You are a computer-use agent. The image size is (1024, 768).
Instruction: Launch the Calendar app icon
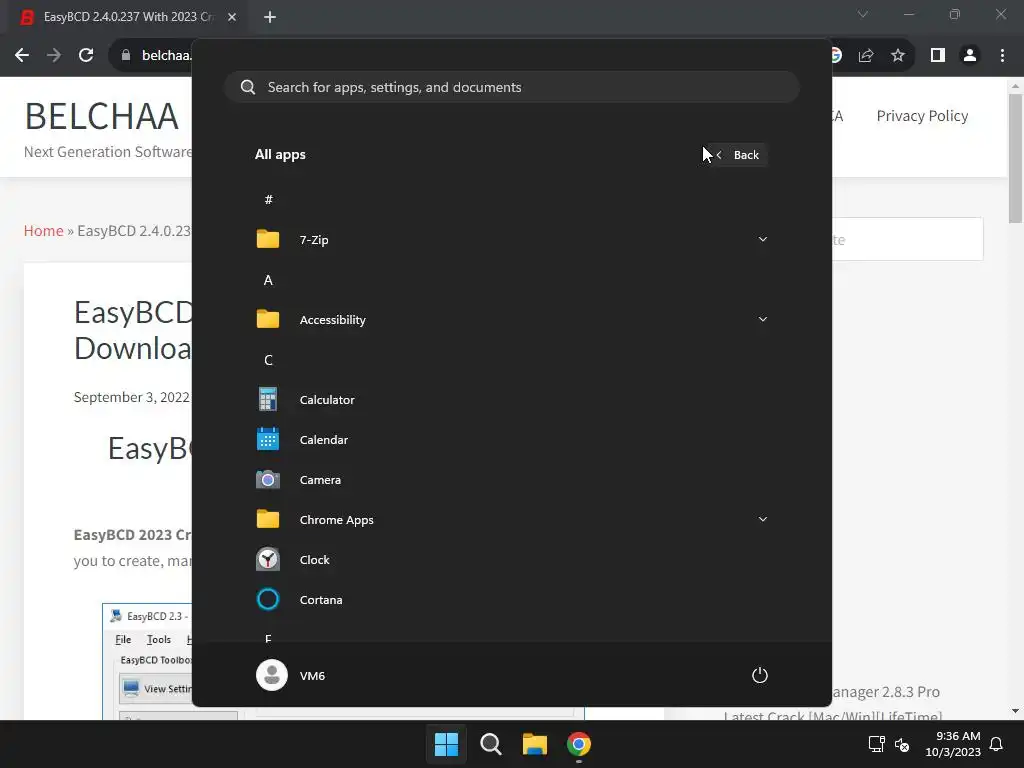[x=268, y=440]
